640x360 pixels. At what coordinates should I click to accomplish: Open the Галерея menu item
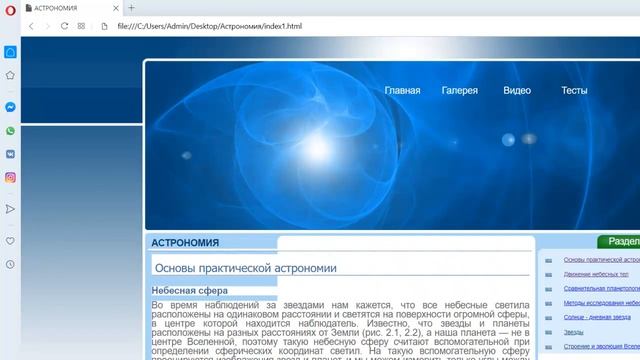[460, 91]
